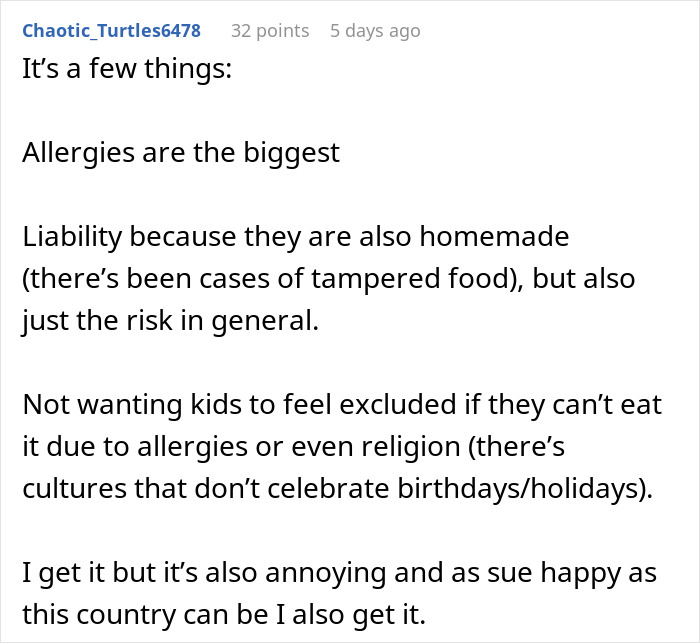Open the Chaotic_Turtles6478 user profile
The width and height of the screenshot is (700, 643).
tap(111, 31)
